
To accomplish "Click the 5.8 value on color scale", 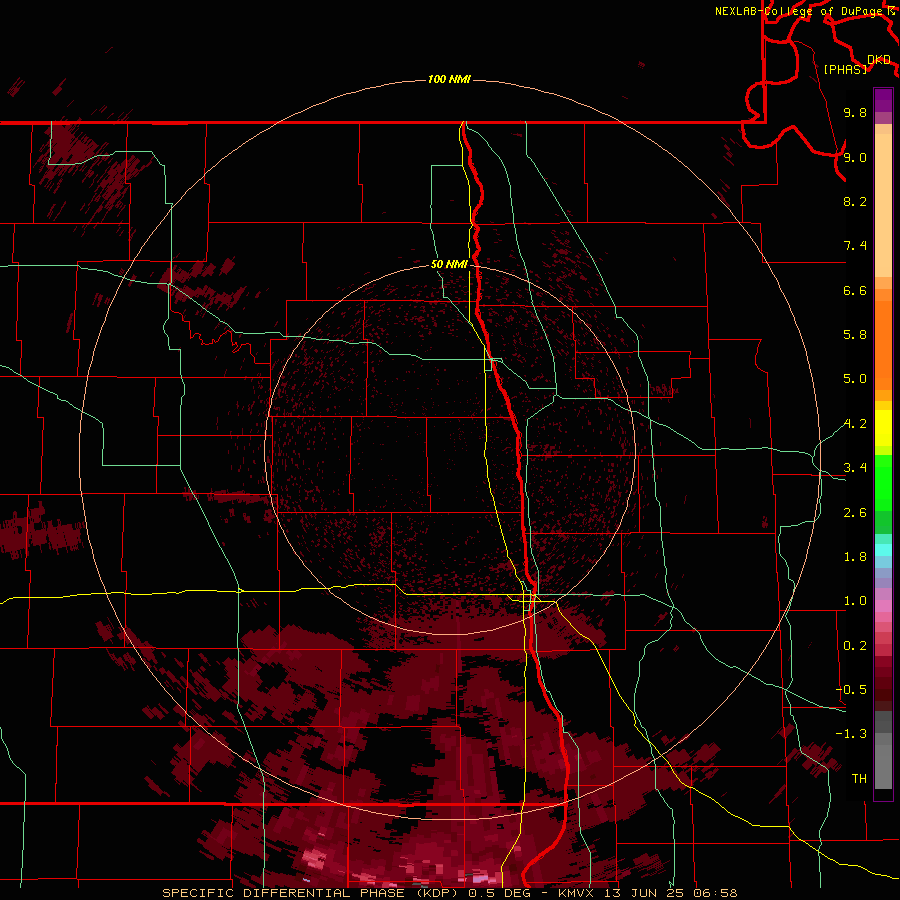I will [855, 335].
